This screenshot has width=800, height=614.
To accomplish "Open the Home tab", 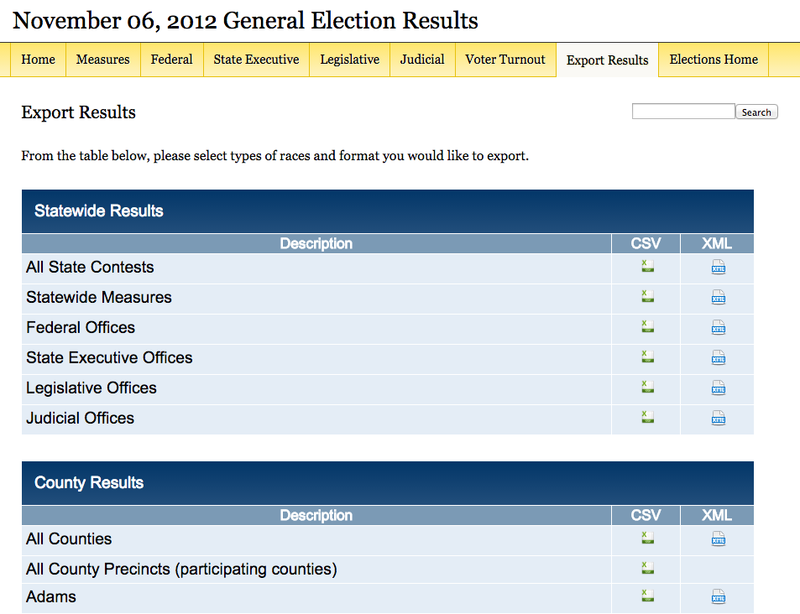I will click(x=38, y=60).
